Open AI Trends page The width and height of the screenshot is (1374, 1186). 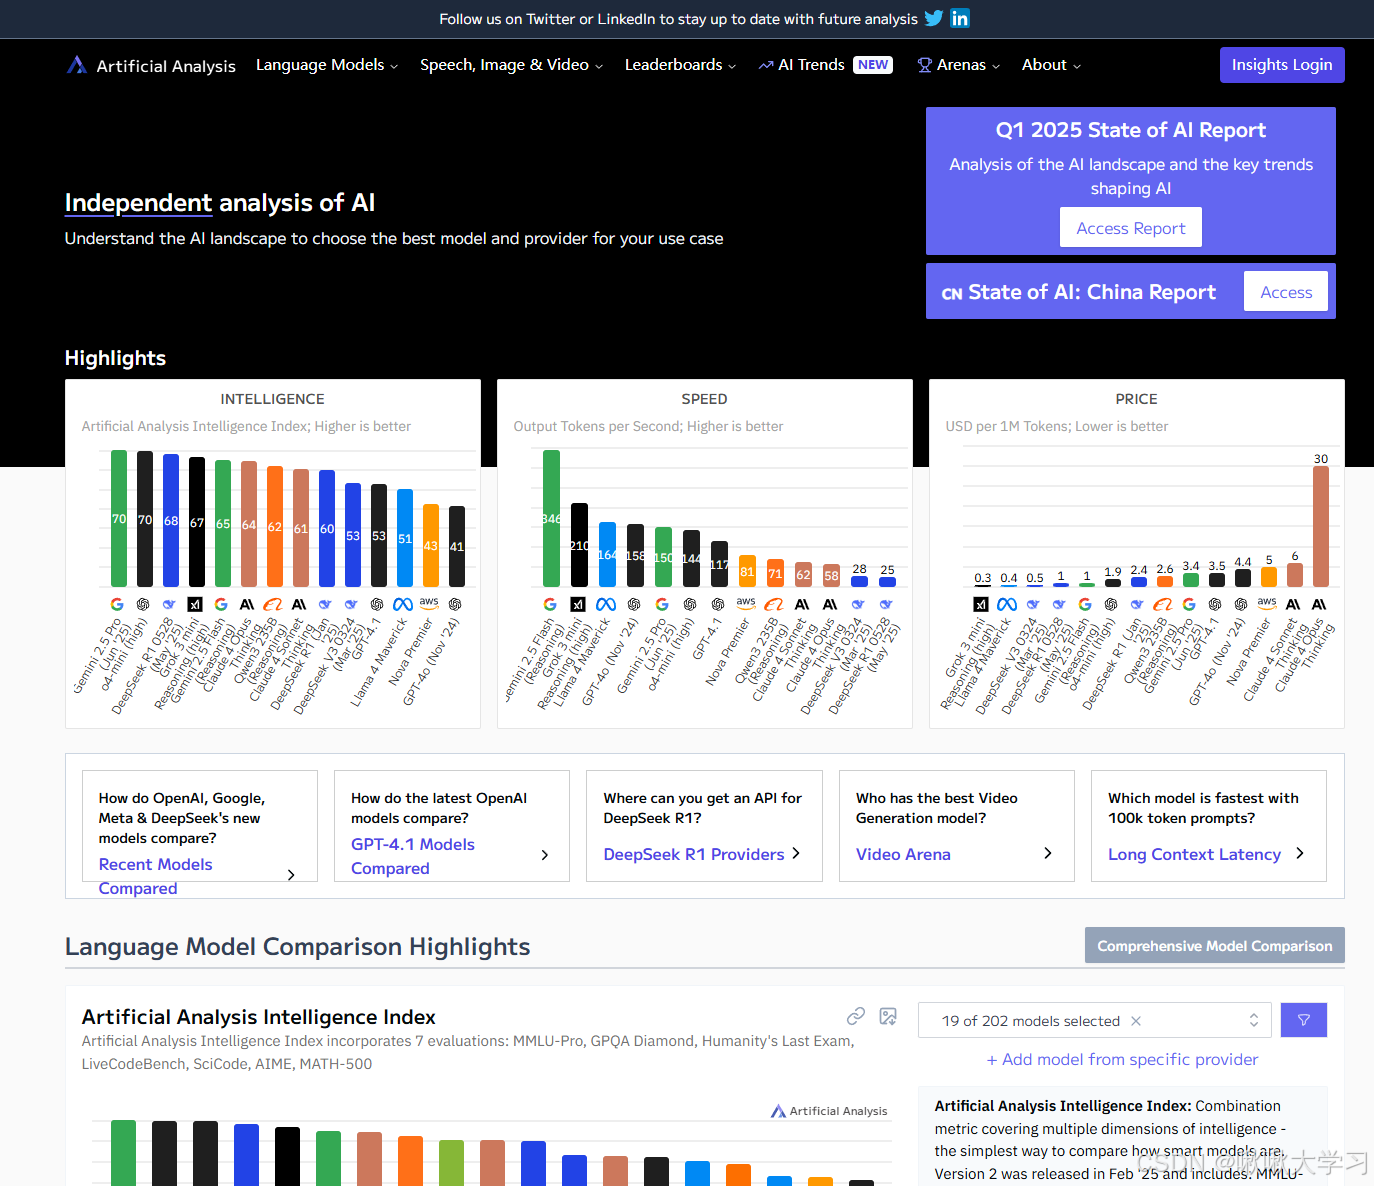tap(811, 65)
